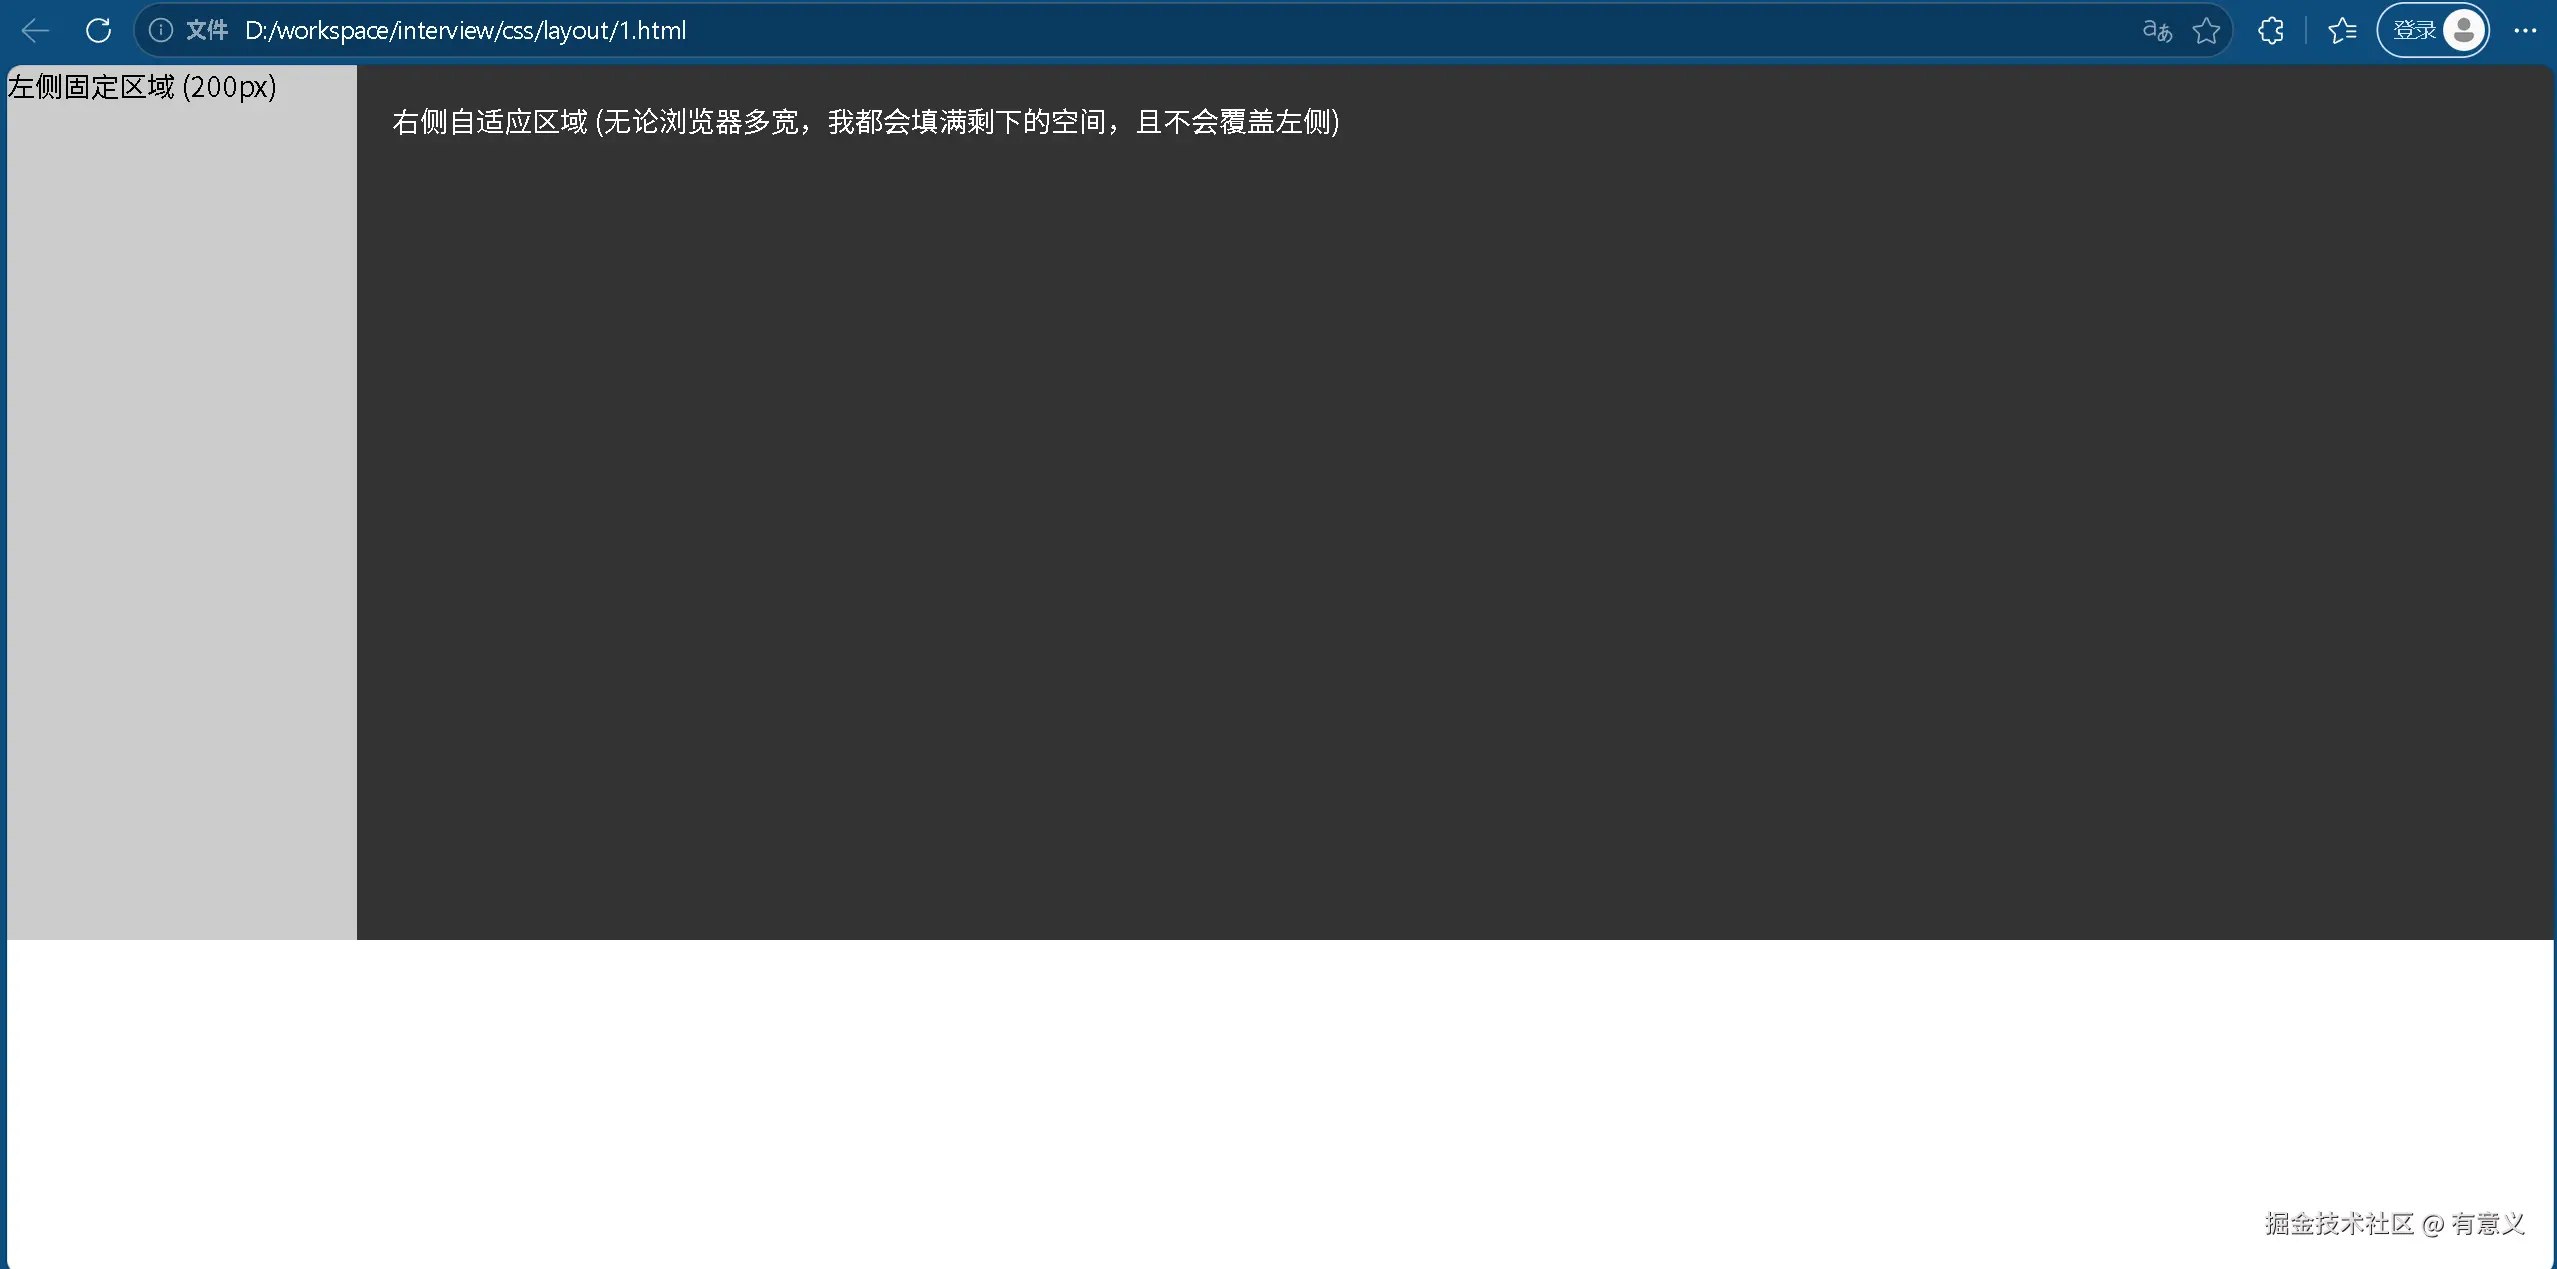Click the translate page icon
Image resolution: width=2557 pixels, height=1269 pixels.
coord(2157,31)
